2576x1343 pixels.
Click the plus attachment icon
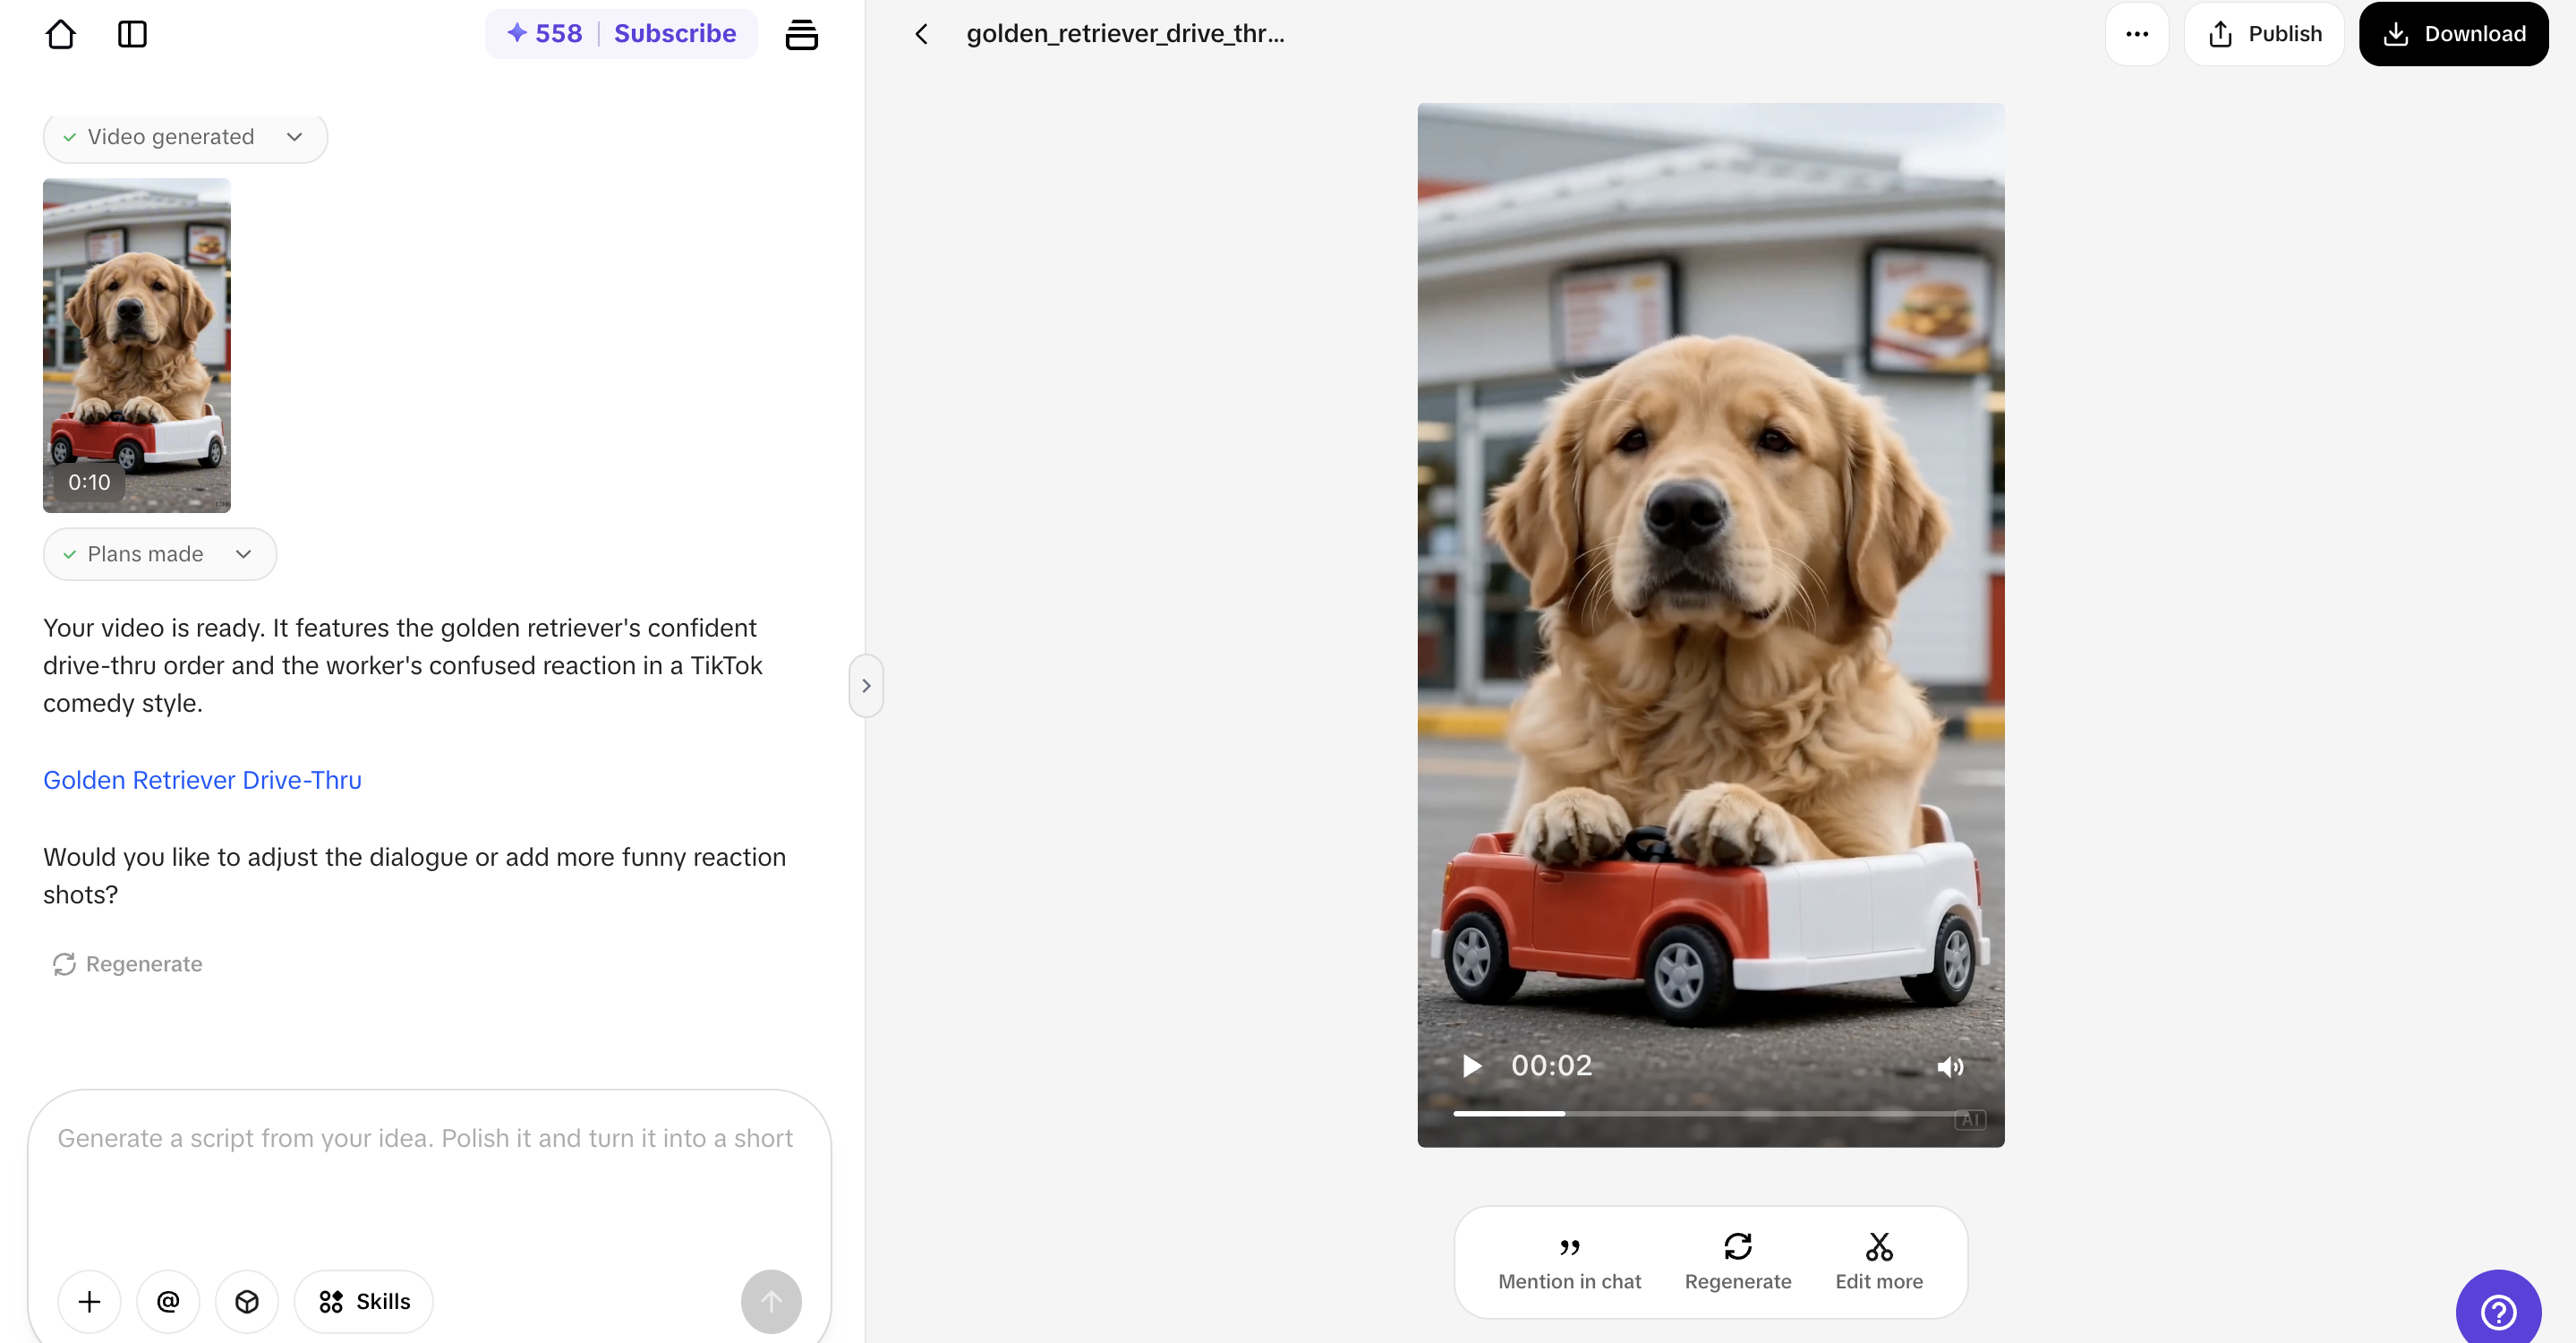tap(89, 1301)
